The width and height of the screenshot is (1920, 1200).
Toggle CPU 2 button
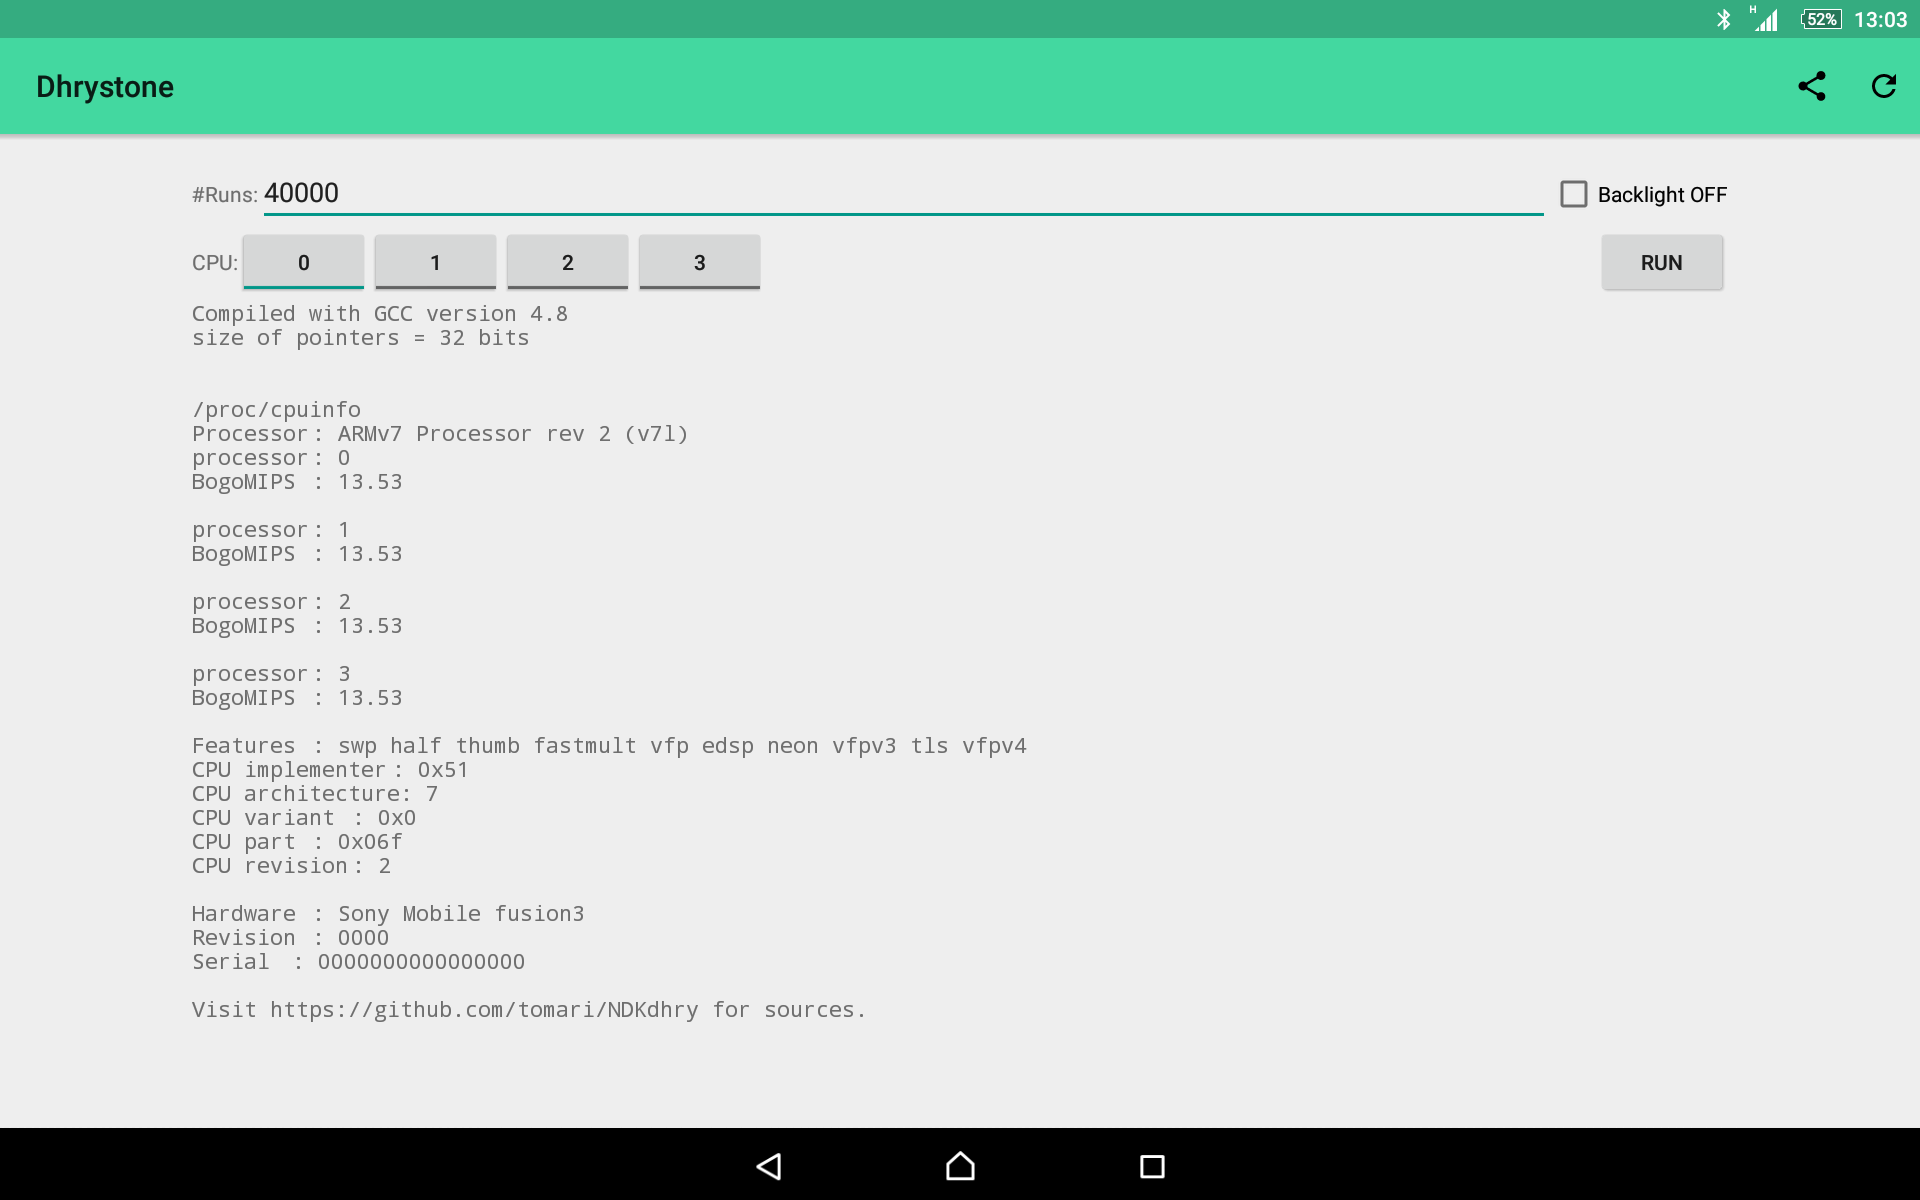pos(567,262)
